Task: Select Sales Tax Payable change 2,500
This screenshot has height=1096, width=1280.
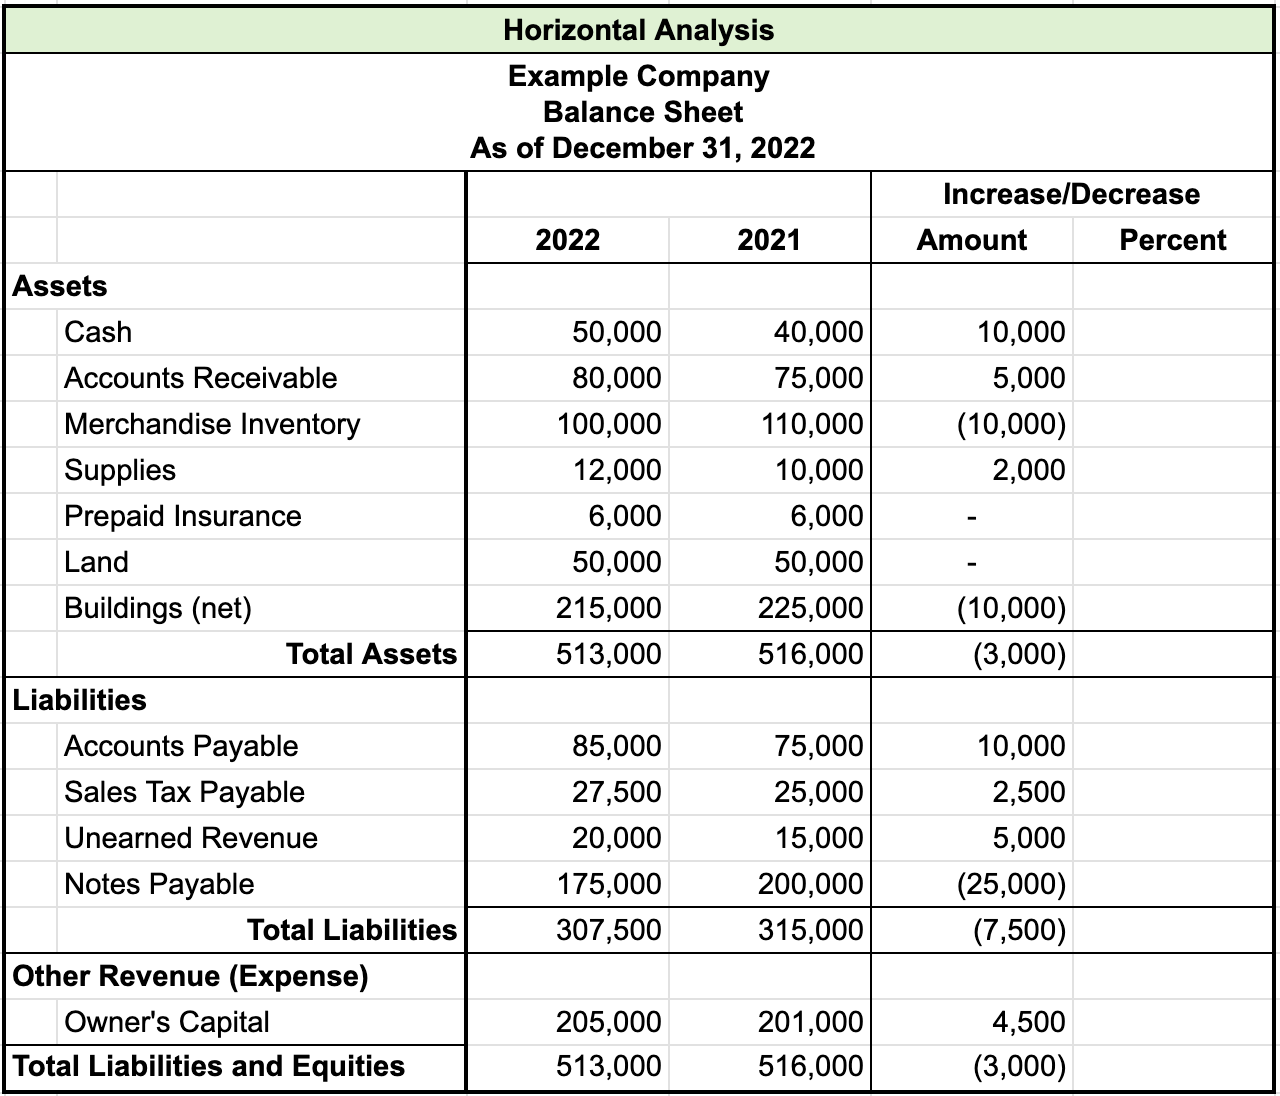Action: [1029, 792]
